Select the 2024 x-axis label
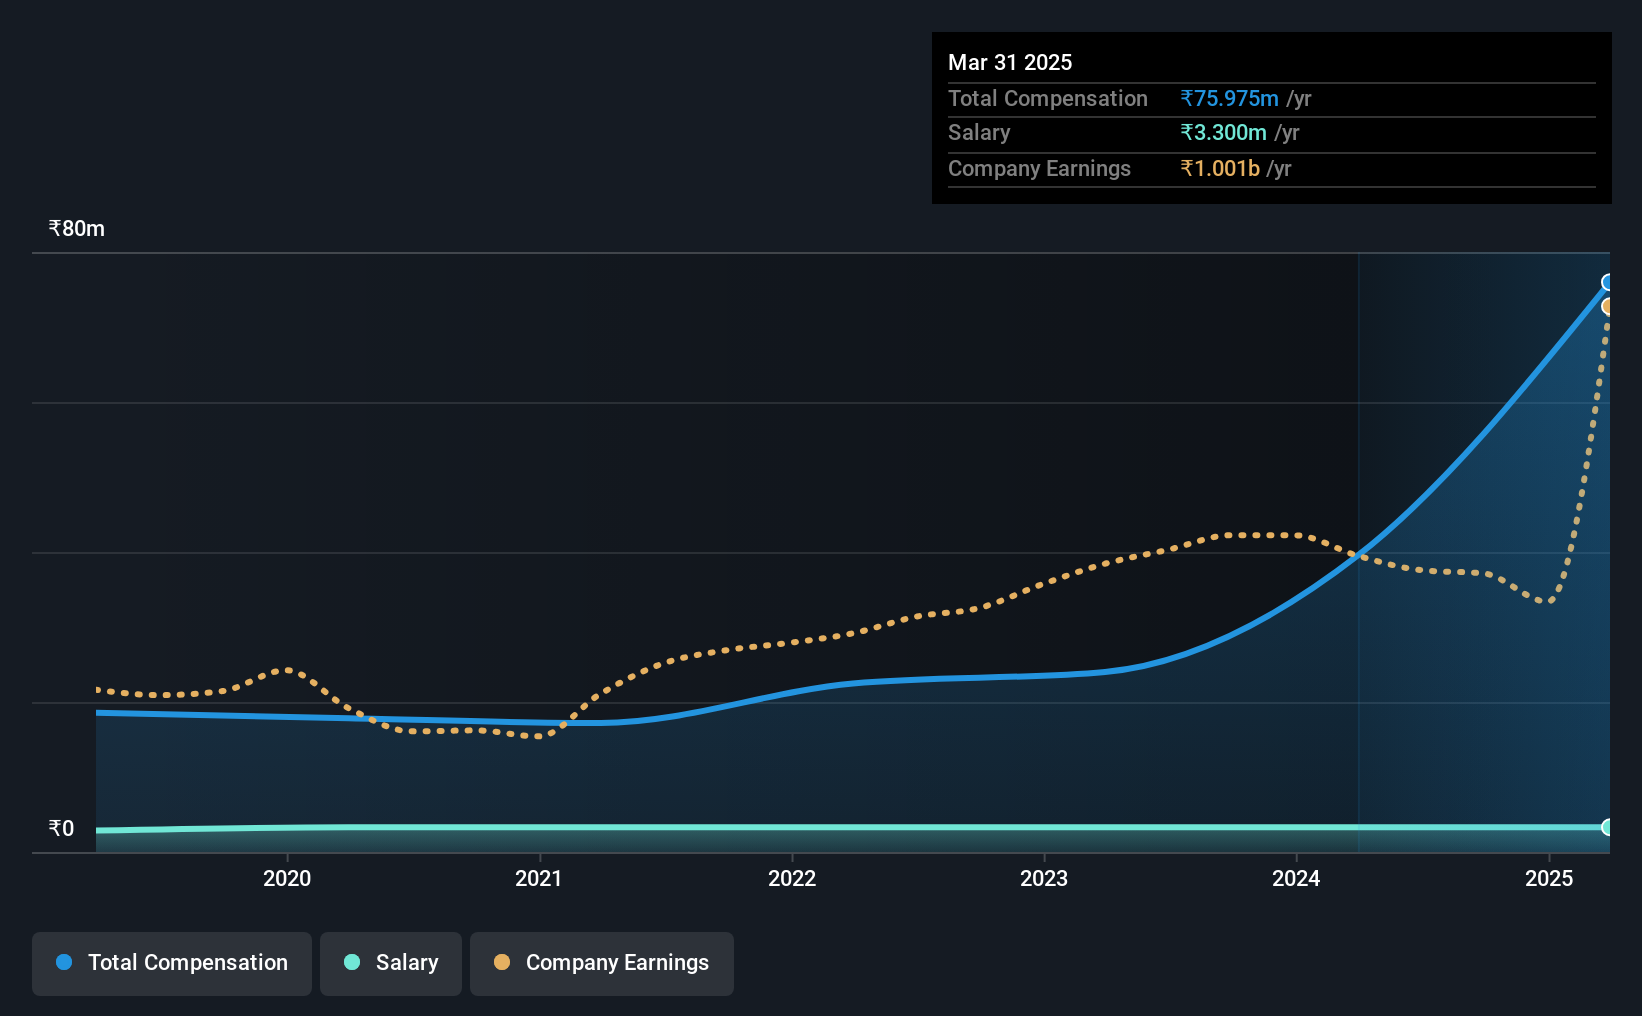 pyautogui.click(x=1296, y=878)
